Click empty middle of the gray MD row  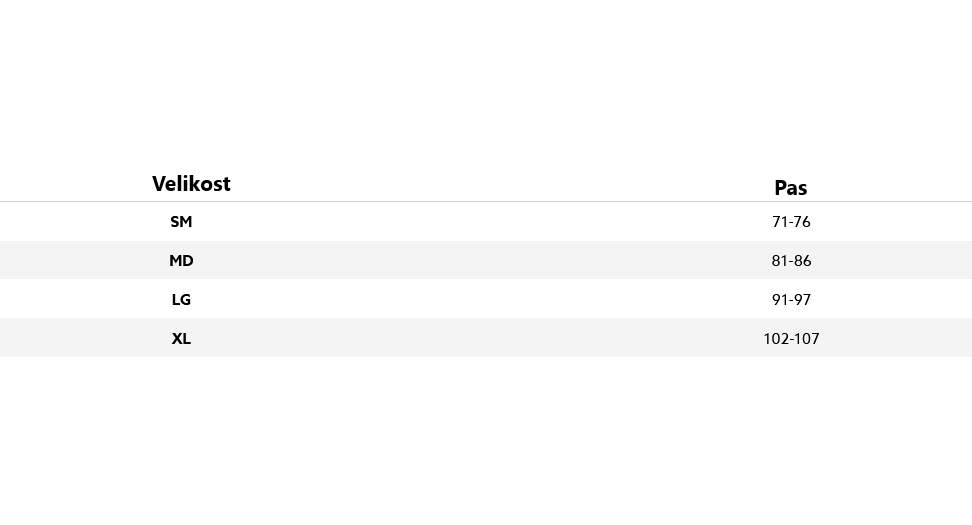[486, 260]
